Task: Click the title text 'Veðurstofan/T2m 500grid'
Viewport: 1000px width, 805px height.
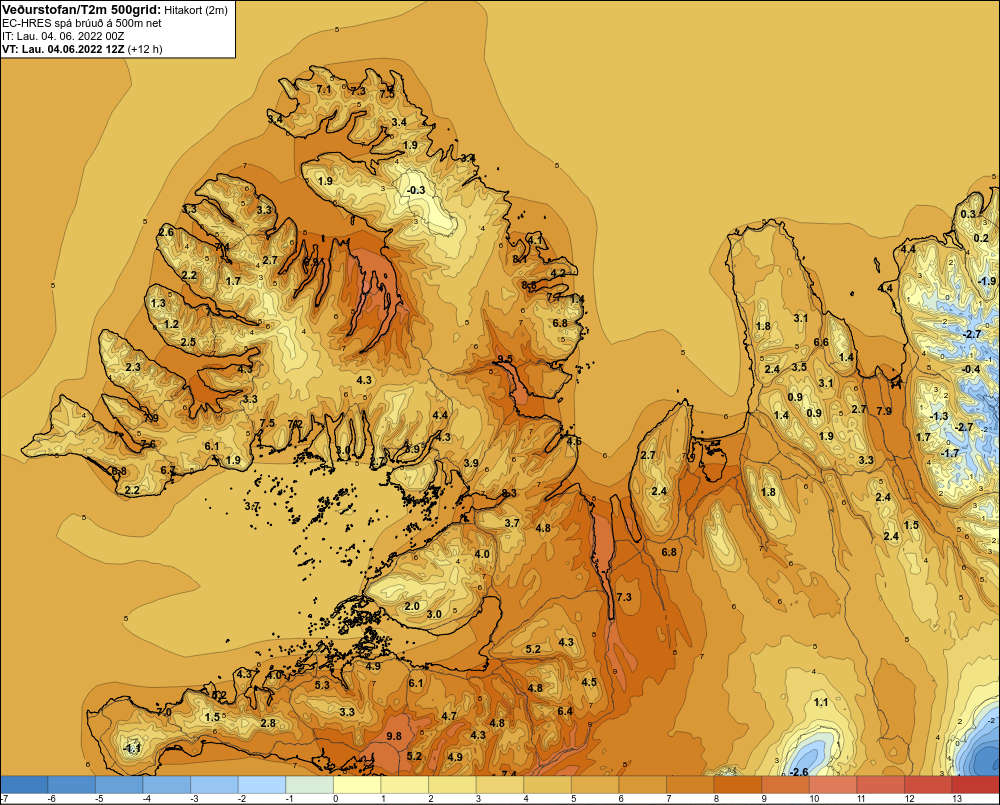Action: tap(82, 9)
